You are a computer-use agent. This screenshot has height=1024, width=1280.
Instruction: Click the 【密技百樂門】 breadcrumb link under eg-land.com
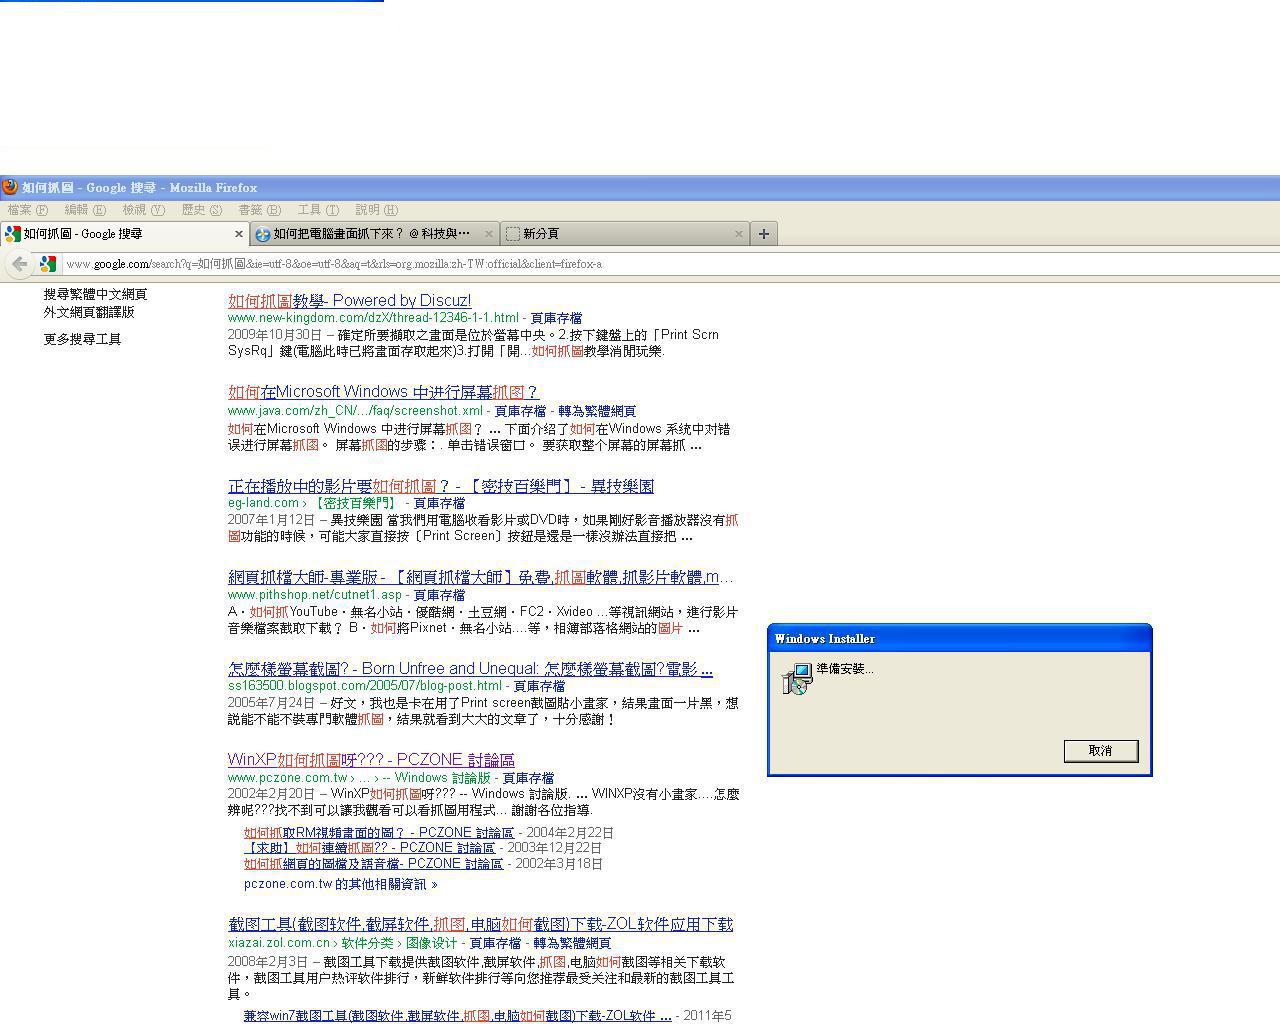click(x=354, y=503)
